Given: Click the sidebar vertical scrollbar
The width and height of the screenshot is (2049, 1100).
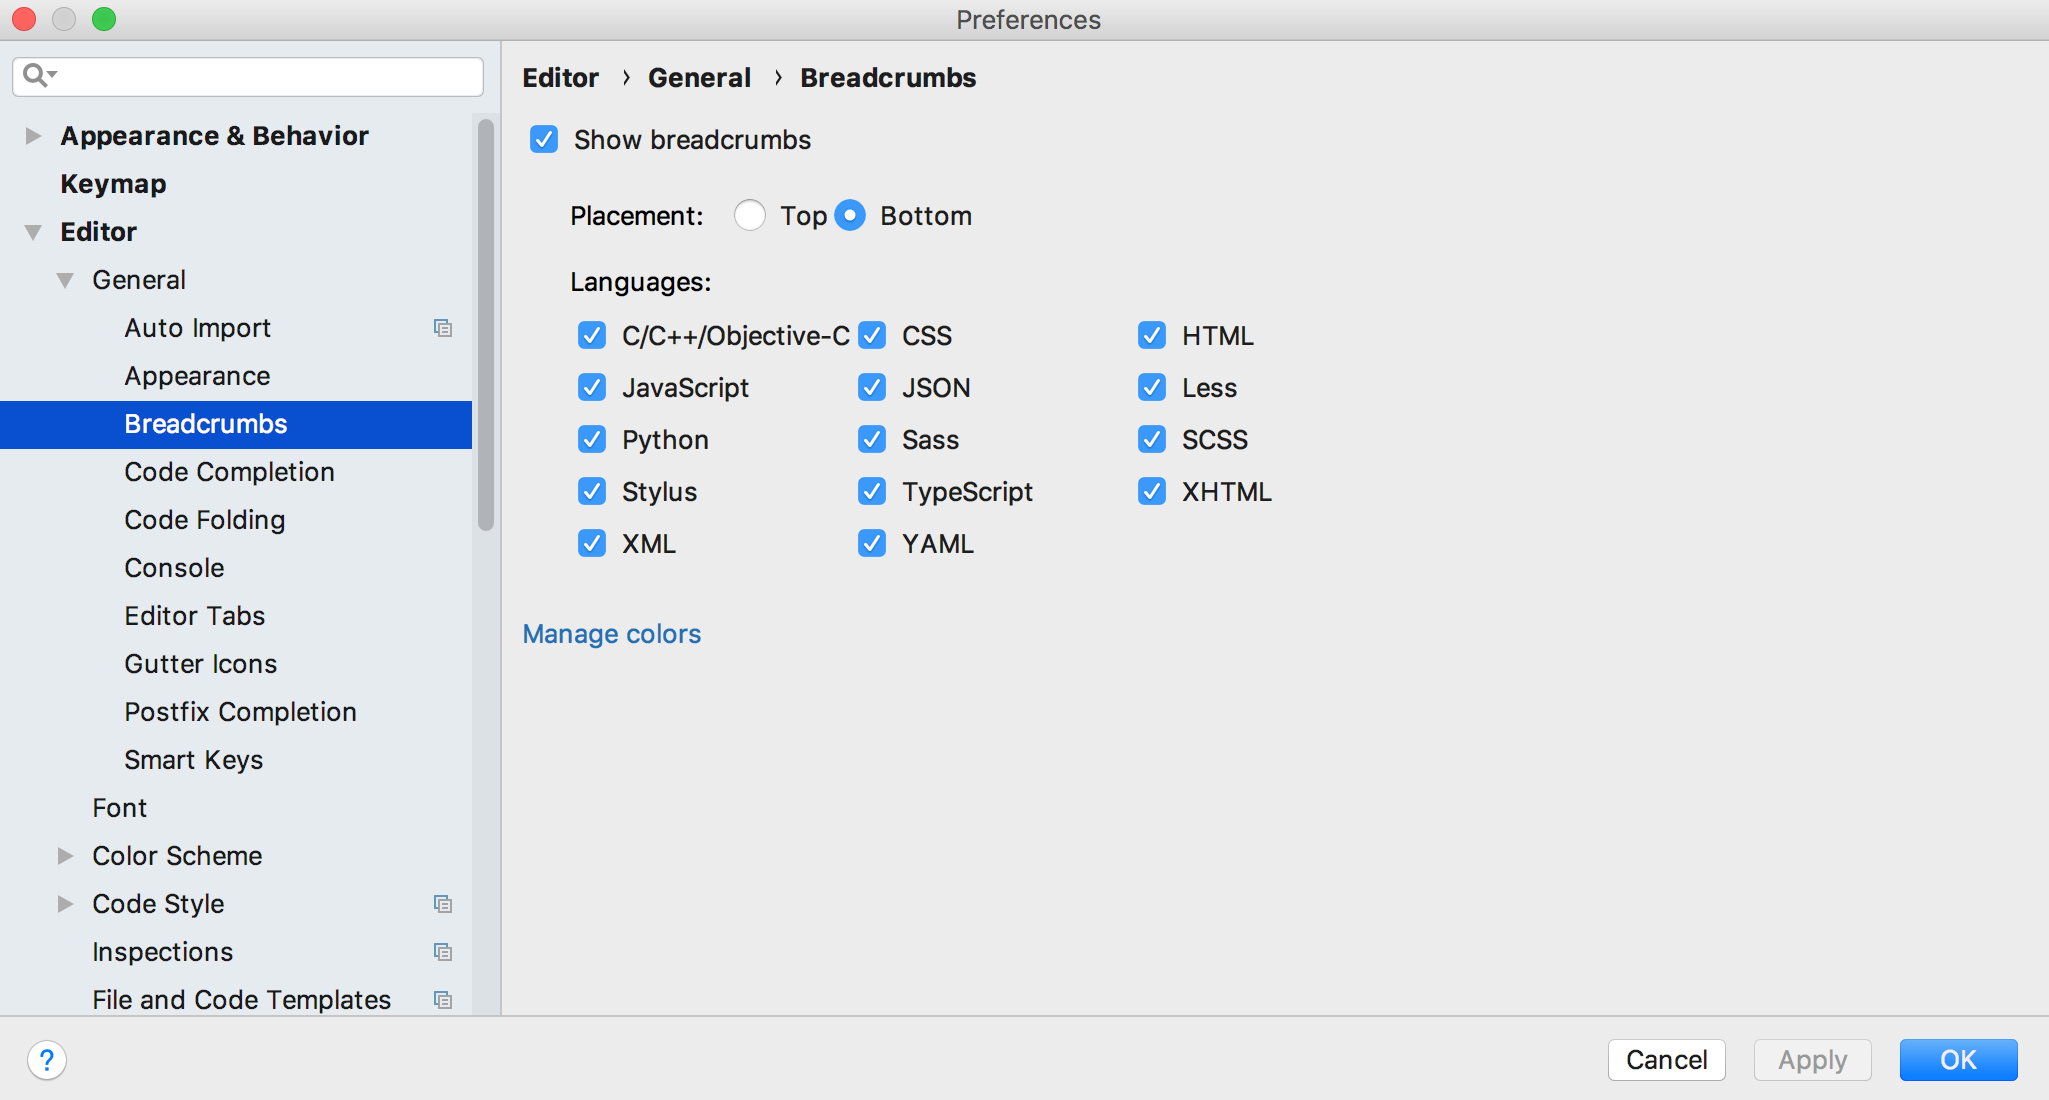Looking at the screenshot, I should pos(486,325).
